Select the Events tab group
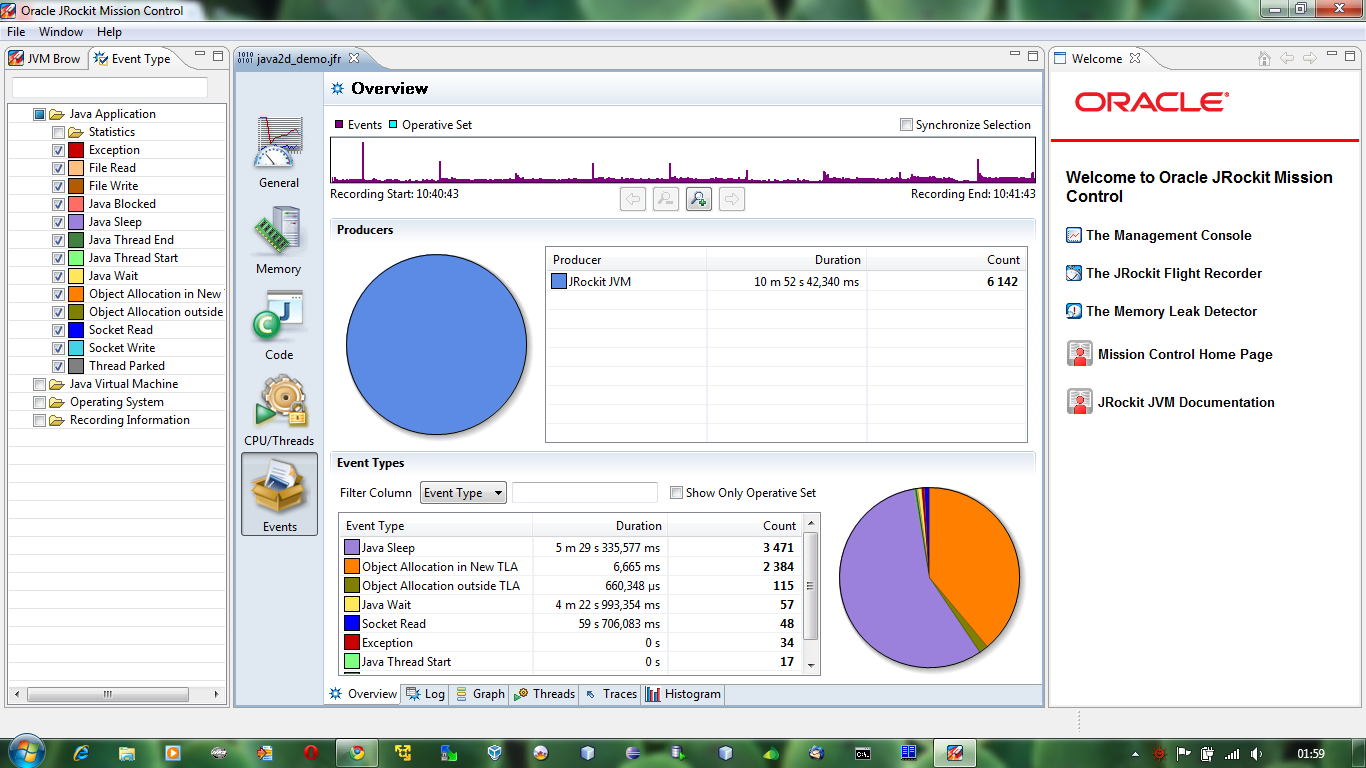1366x768 pixels. tap(279, 494)
